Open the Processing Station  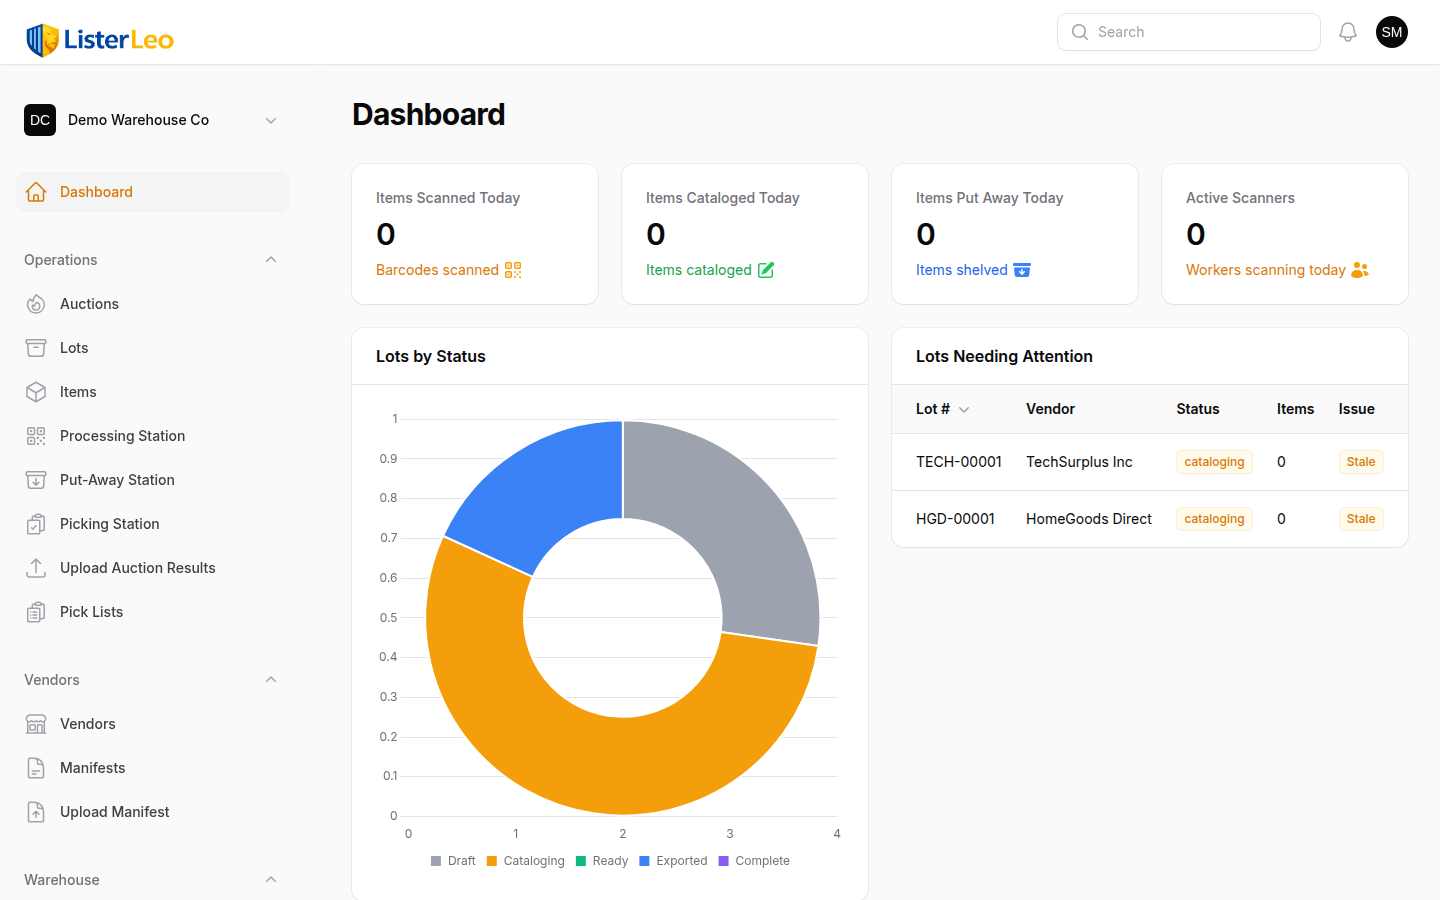(122, 435)
